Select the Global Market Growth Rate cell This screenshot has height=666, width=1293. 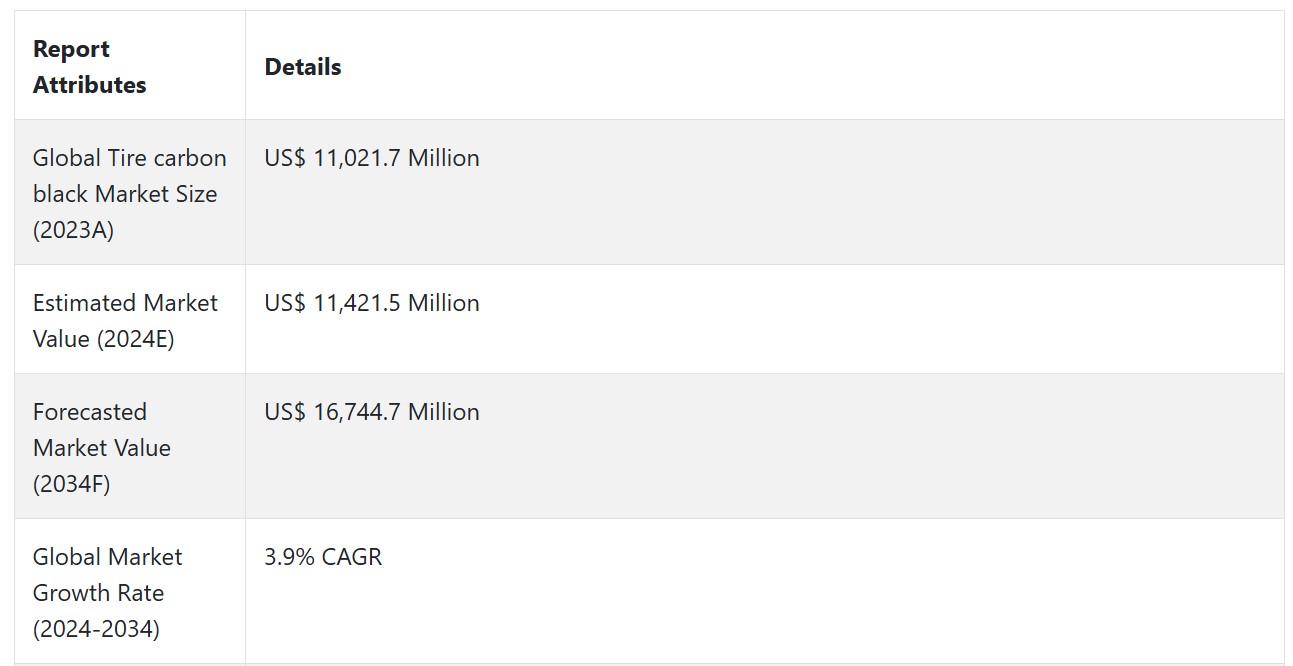(x=130, y=592)
